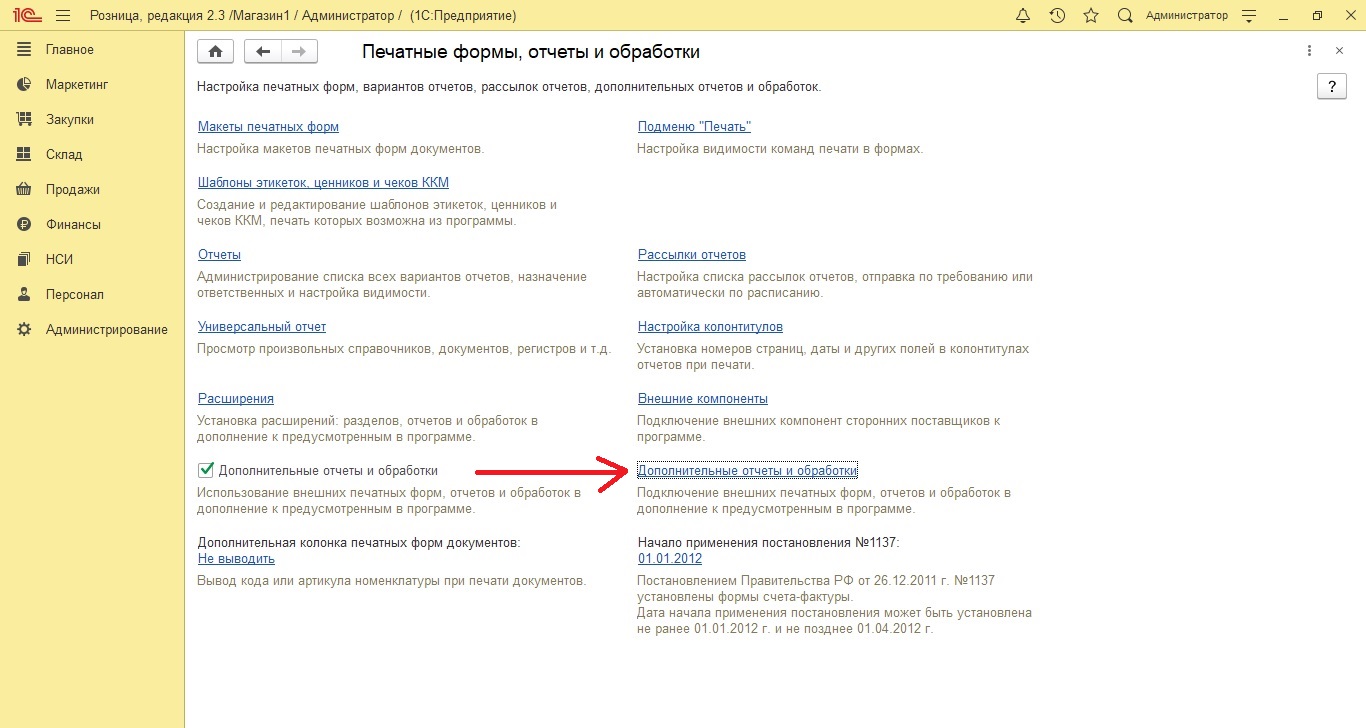1366x728 pixels.
Task: Open Настройка колонтитулов link
Action: coord(710,327)
